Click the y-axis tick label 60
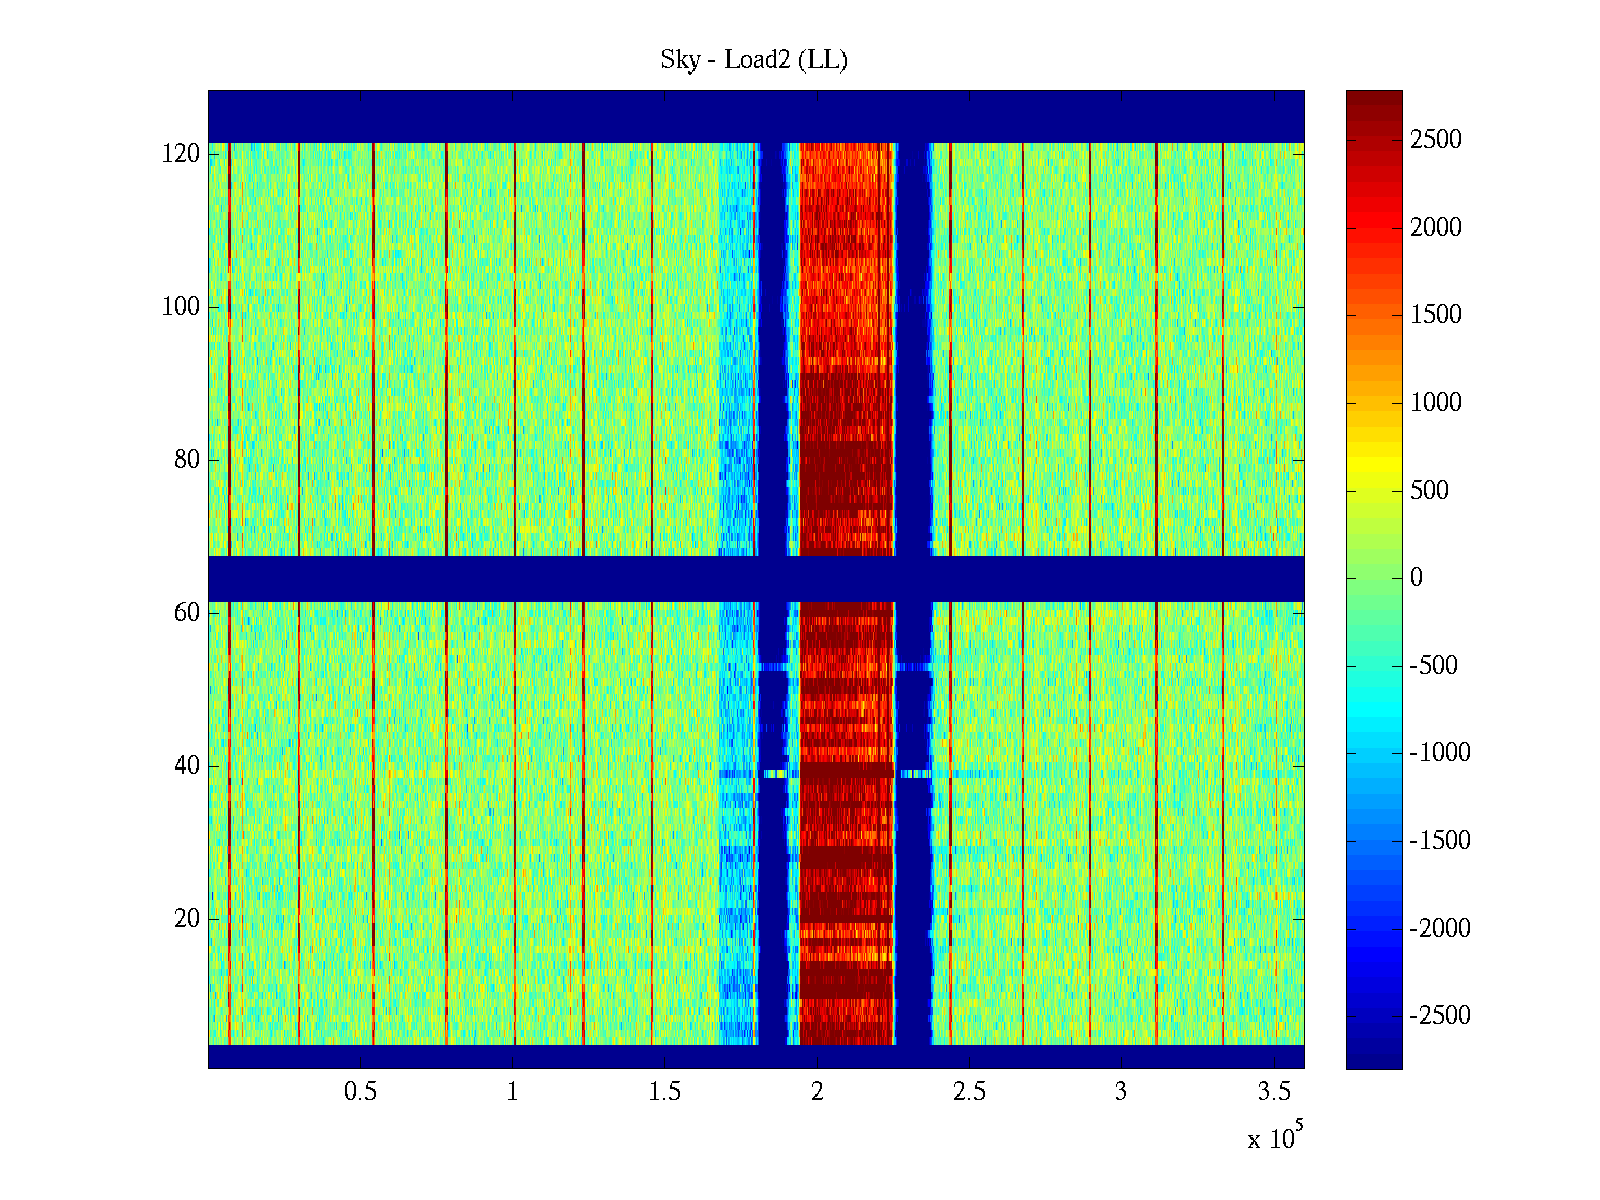Viewport: 1600px width, 1200px height. (187, 613)
